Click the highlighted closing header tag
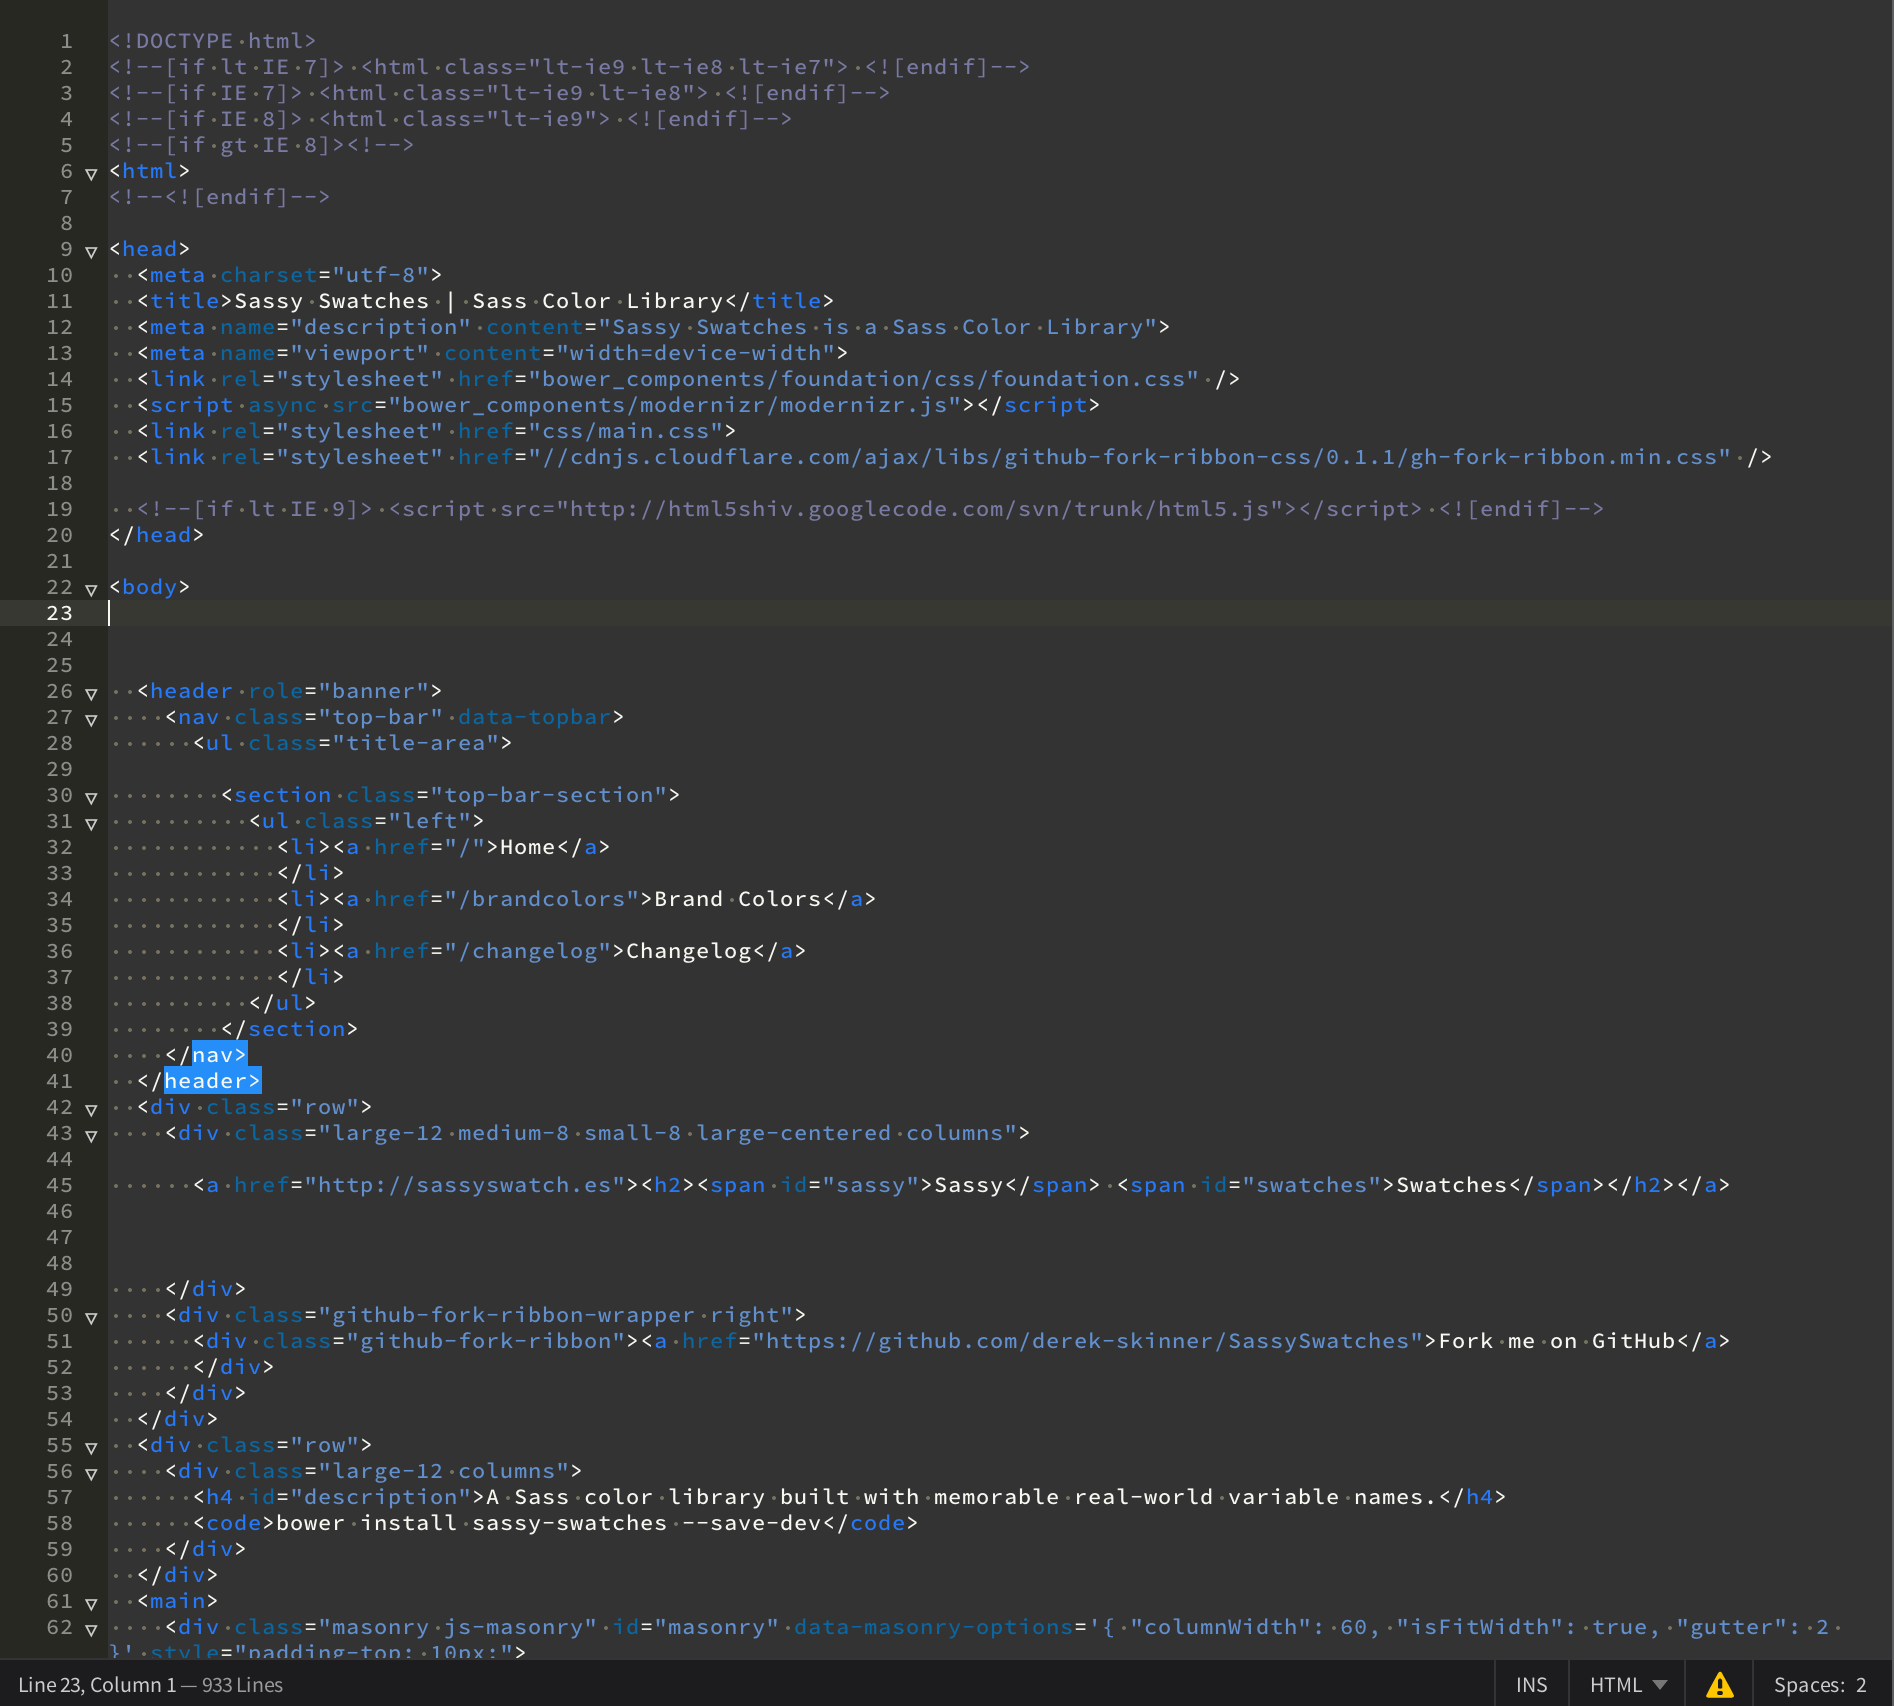 click(x=212, y=1081)
